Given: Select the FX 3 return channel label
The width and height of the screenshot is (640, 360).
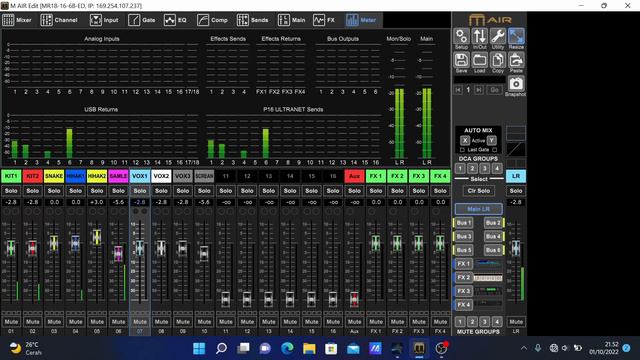Looking at the screenshot, I should pos(419,176).
